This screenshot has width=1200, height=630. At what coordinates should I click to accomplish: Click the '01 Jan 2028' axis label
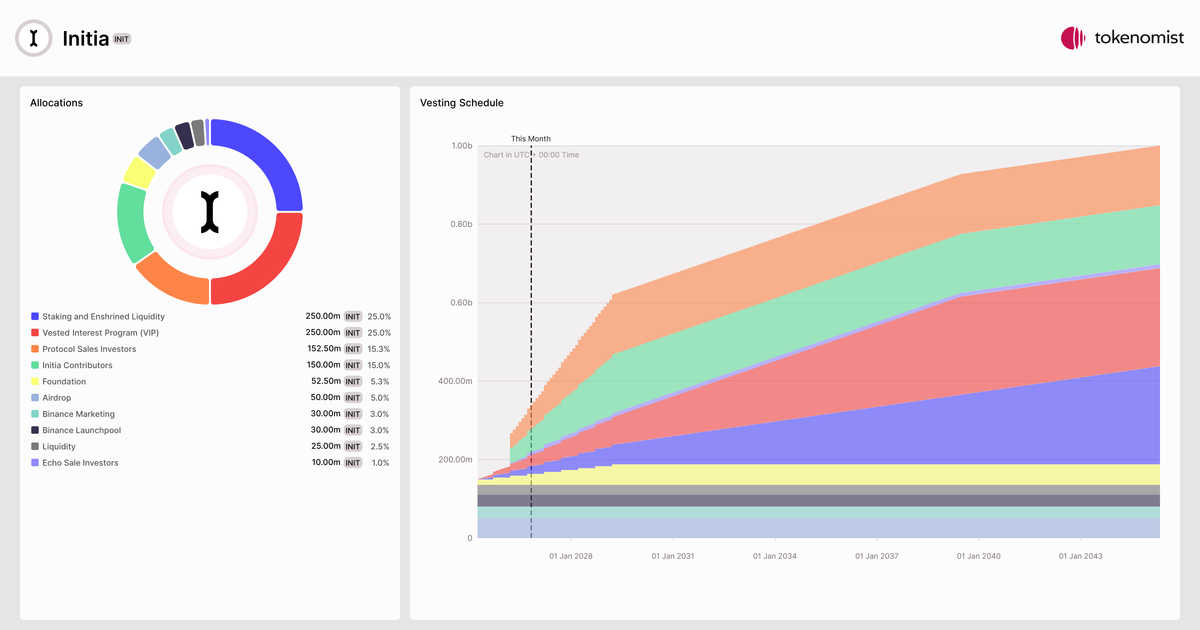pos(571,555)
